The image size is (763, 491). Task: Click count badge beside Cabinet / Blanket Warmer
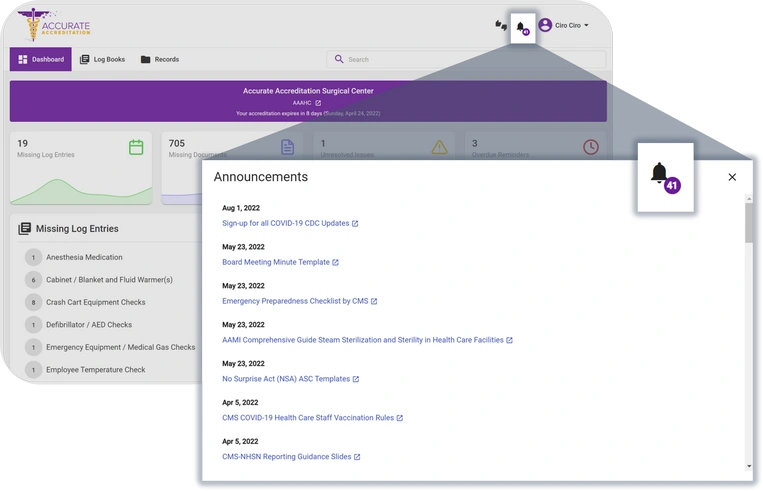click(33, 280)
